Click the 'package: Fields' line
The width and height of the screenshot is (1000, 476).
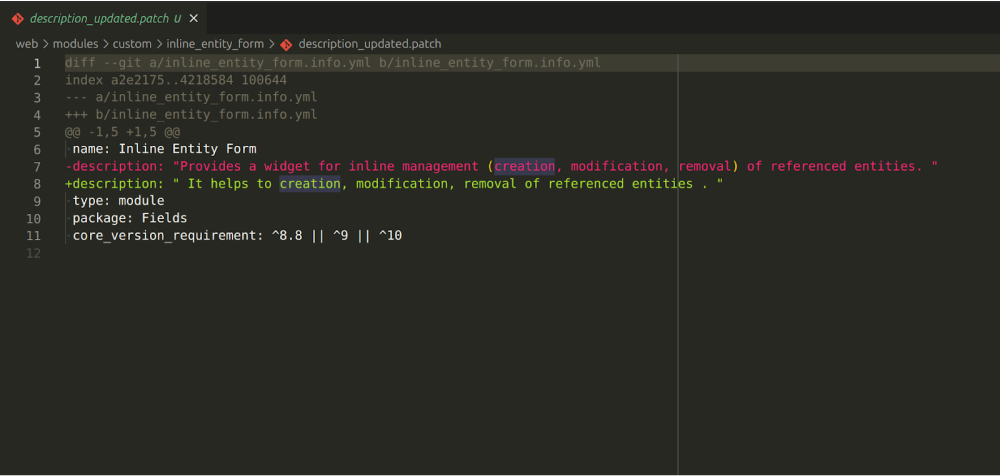point(130,218)
